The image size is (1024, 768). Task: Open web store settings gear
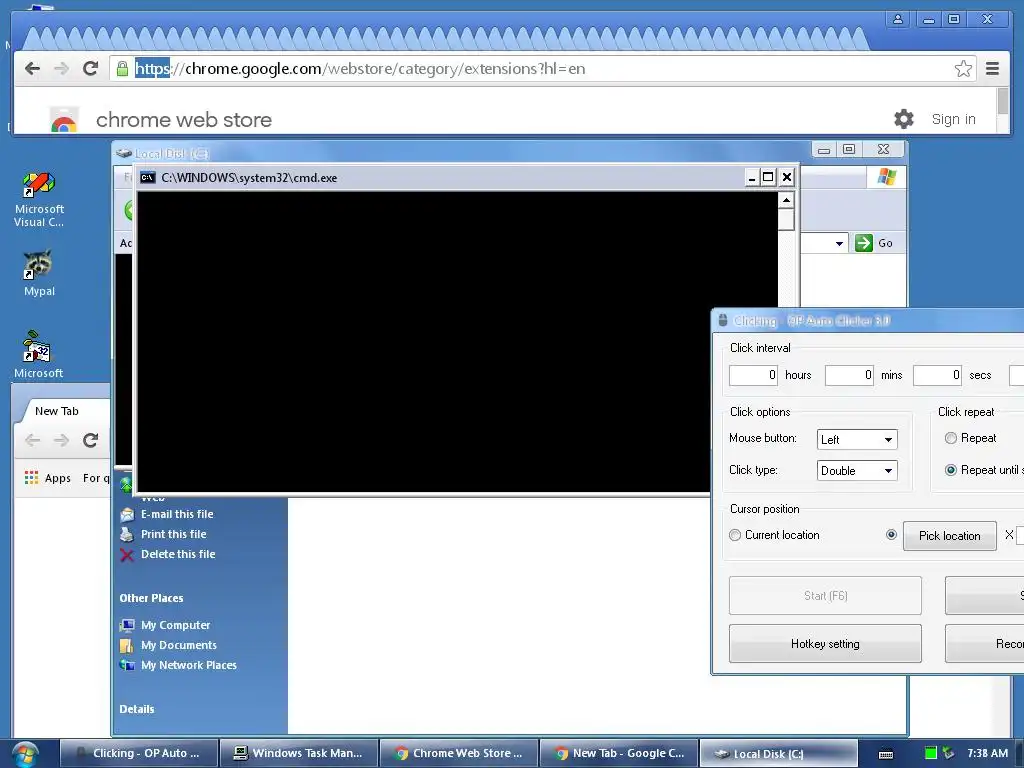tap(904, 119)
